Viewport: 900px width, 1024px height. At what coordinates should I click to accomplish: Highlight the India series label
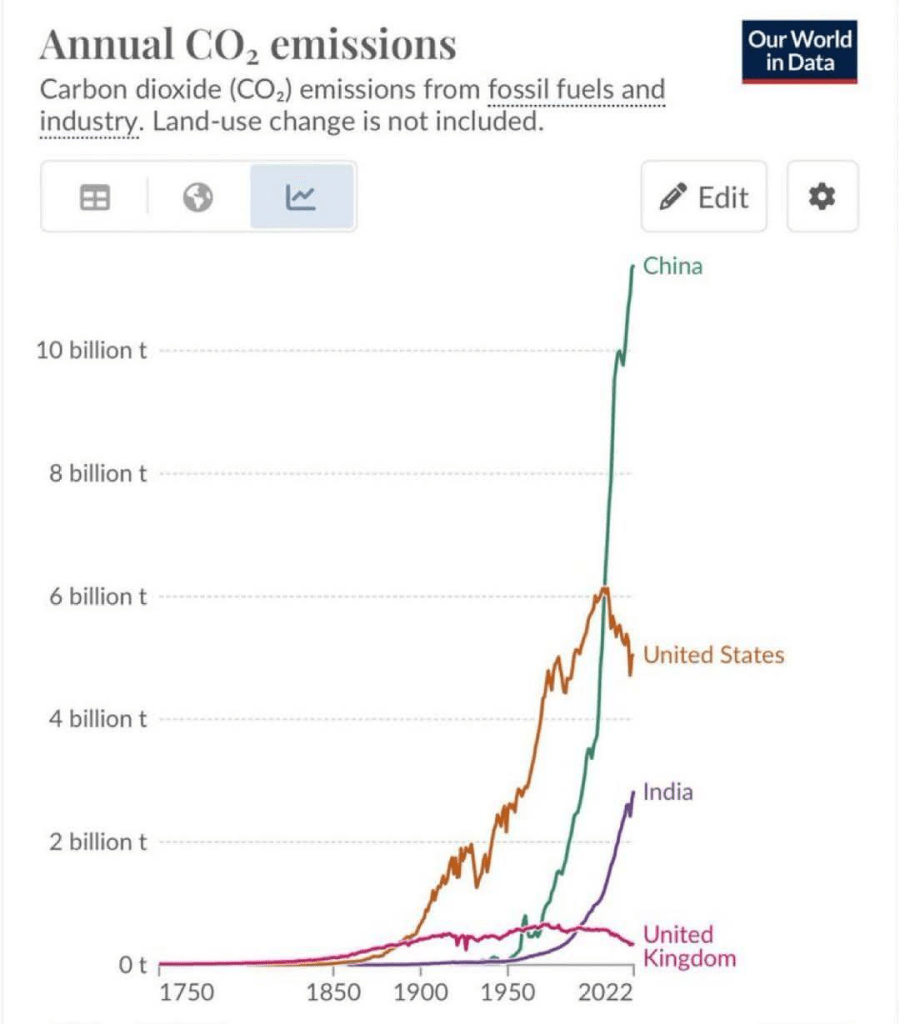(668, 792)
